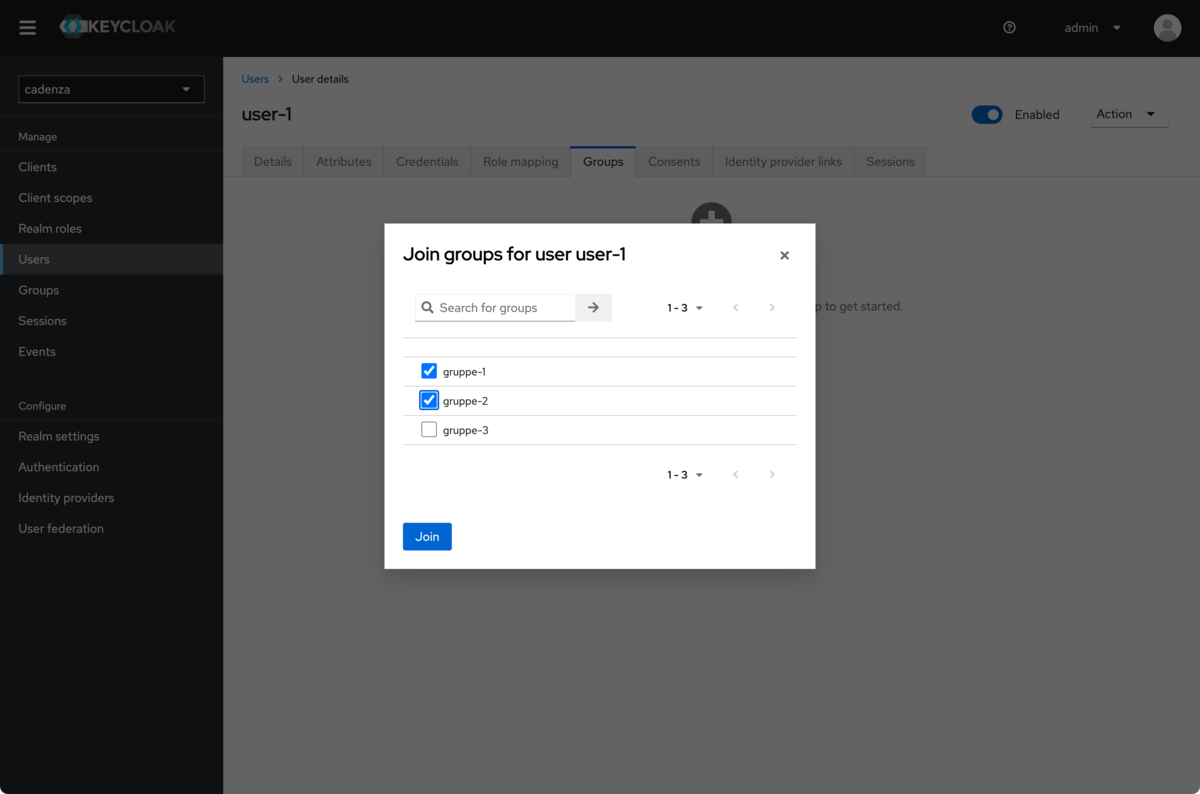Open the Action dropdown

point(1129,113)
